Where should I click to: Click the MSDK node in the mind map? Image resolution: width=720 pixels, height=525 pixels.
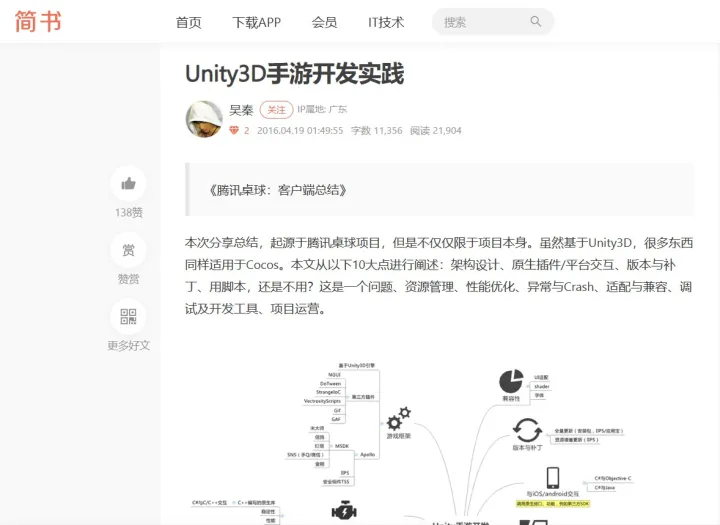(342, 446)
